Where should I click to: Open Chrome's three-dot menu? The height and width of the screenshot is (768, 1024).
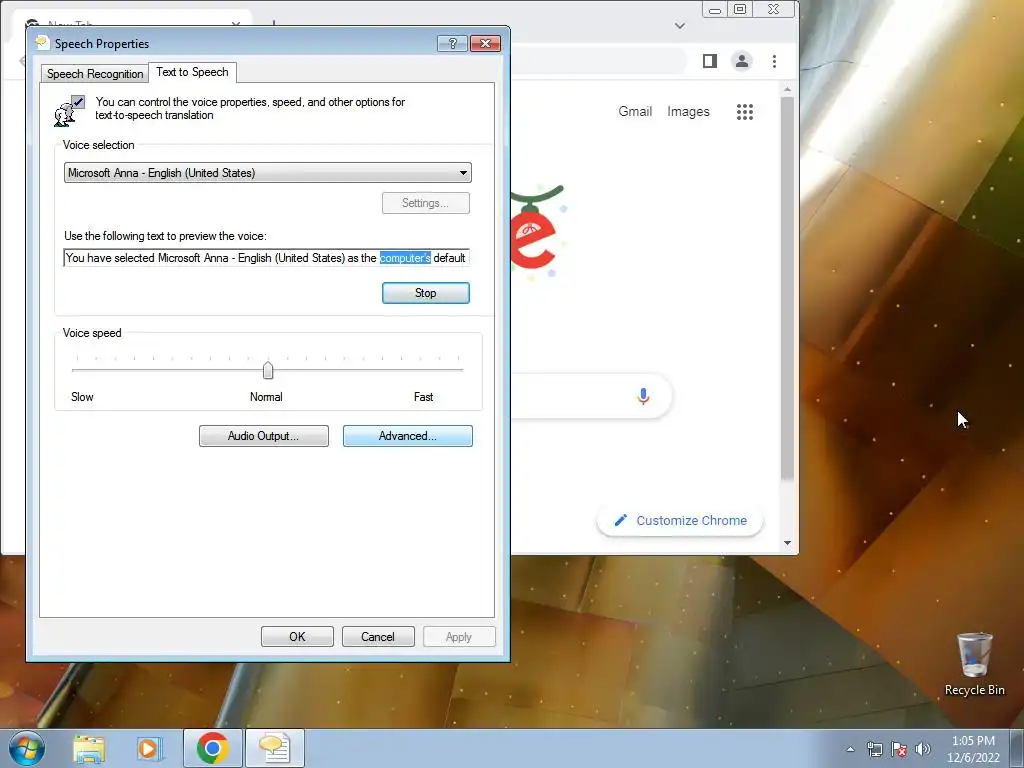(774, 61)
